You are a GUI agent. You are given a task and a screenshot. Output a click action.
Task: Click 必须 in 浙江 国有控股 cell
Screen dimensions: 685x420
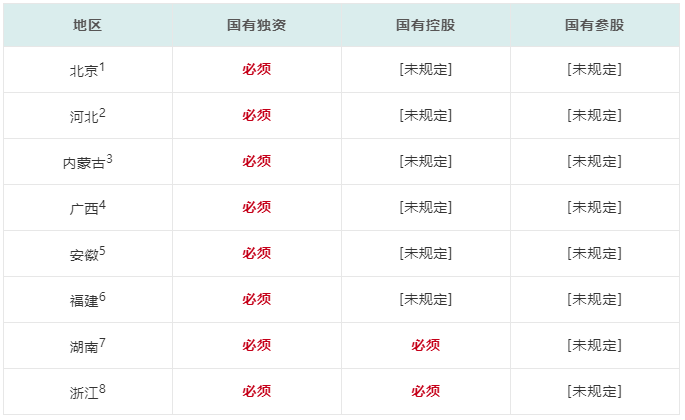pyautogui.click(x=426, y=391)
